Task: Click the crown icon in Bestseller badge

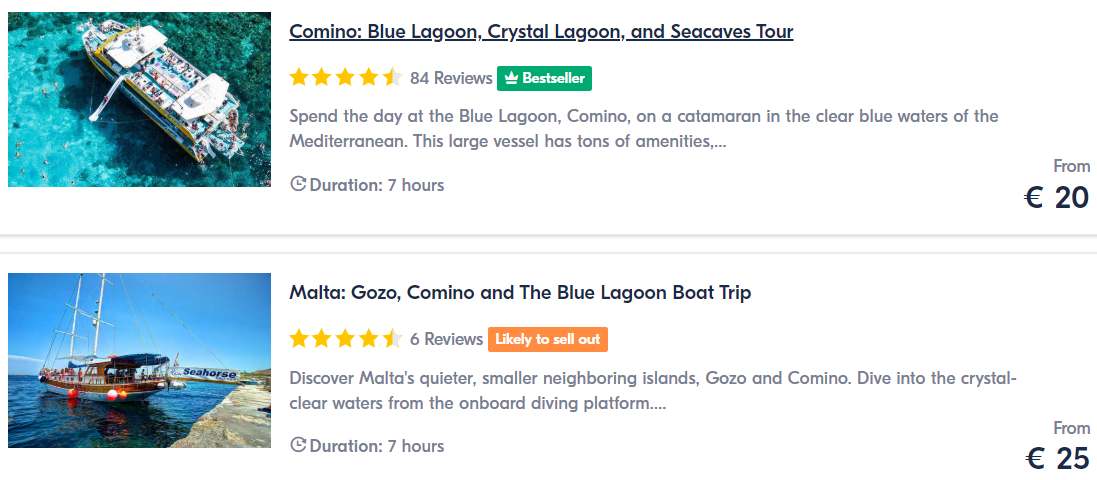Action: (x=511, y=78)
